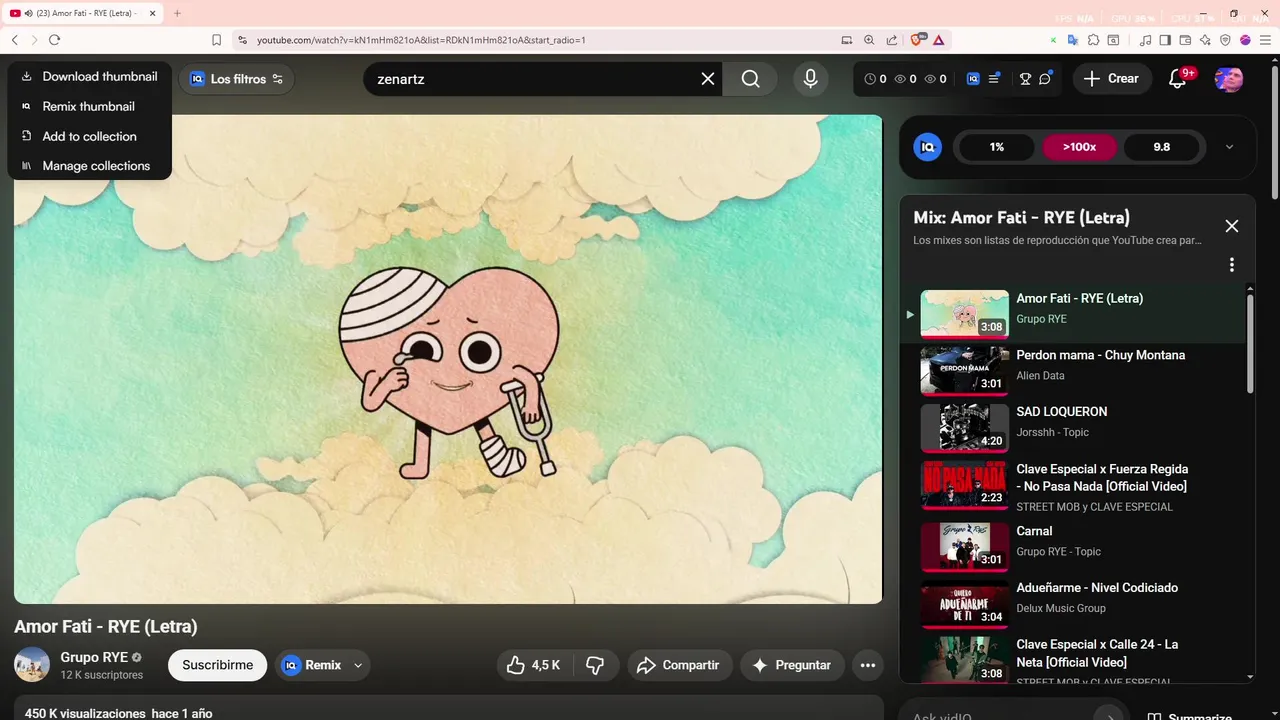Viewport: 1280px width, 720px height.
Task: Click the Crear button
Action: tap(1111, 78)
